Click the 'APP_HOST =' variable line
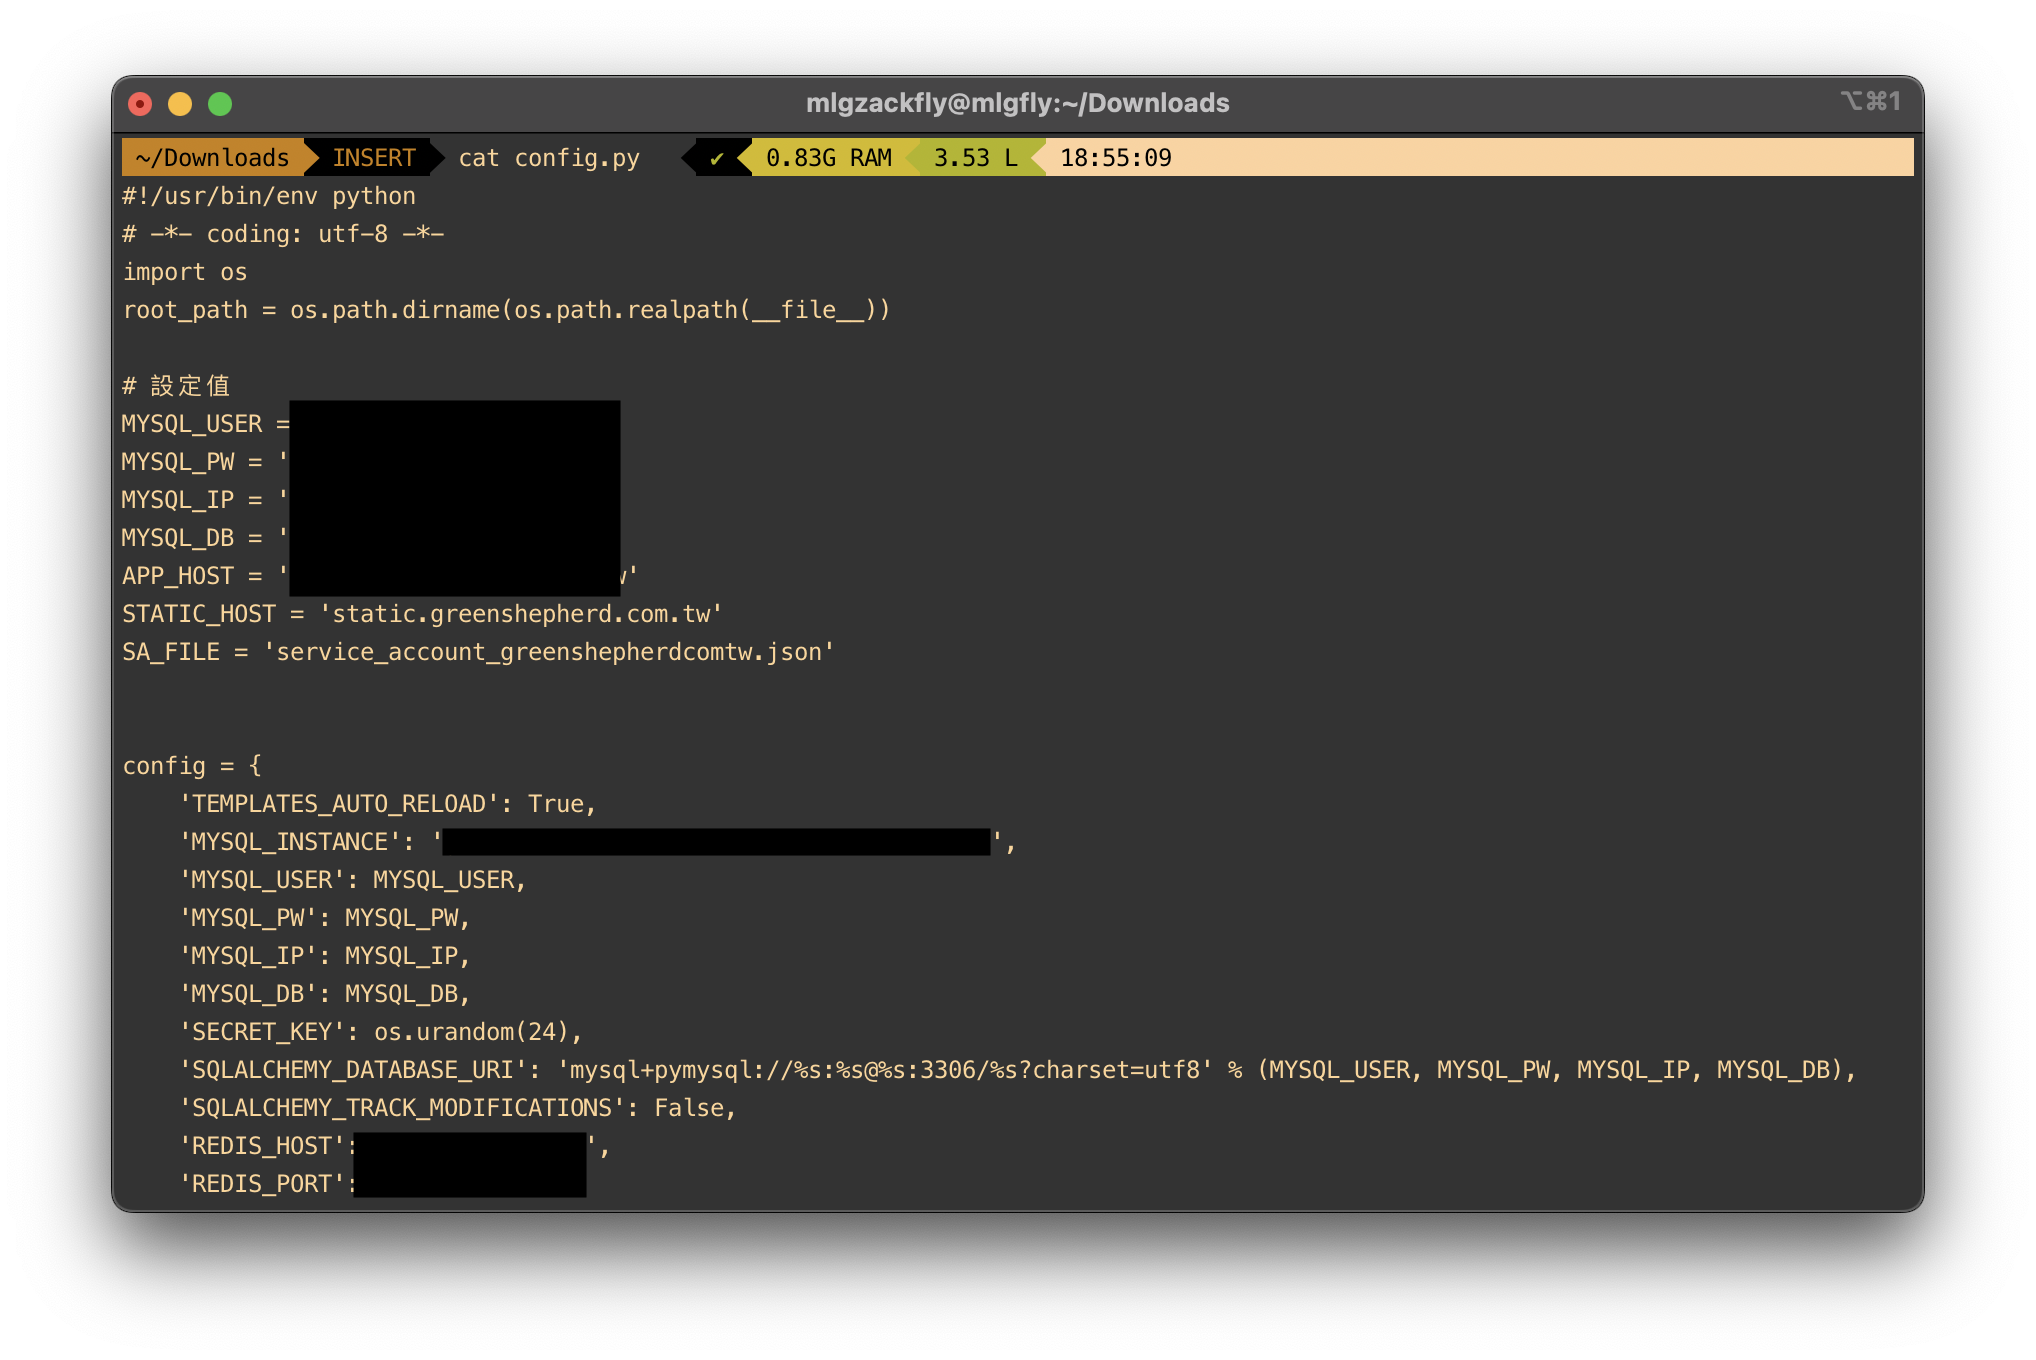 (205, 576)
